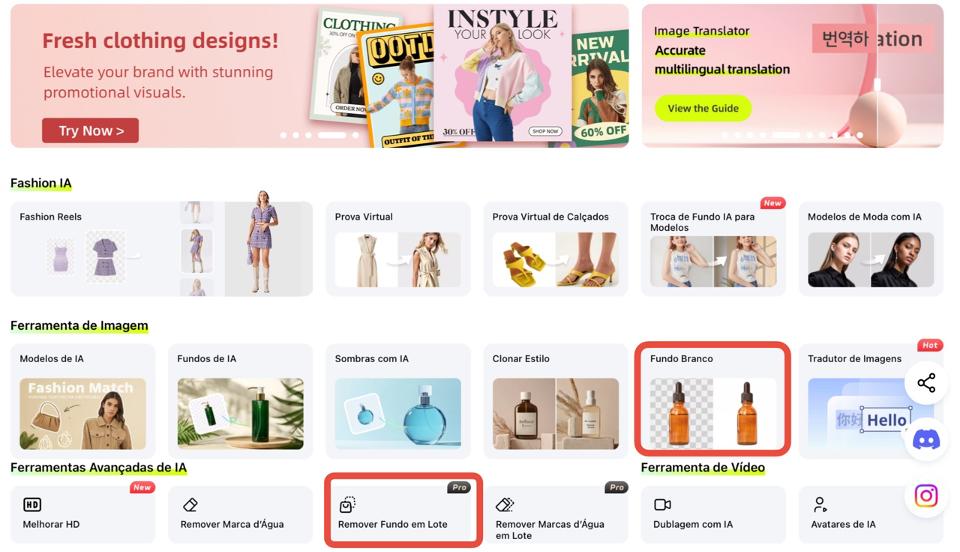This screenshot has width=960, height=552.
Task: Open the Fashion Reels card
Action: tap(162, 249)
